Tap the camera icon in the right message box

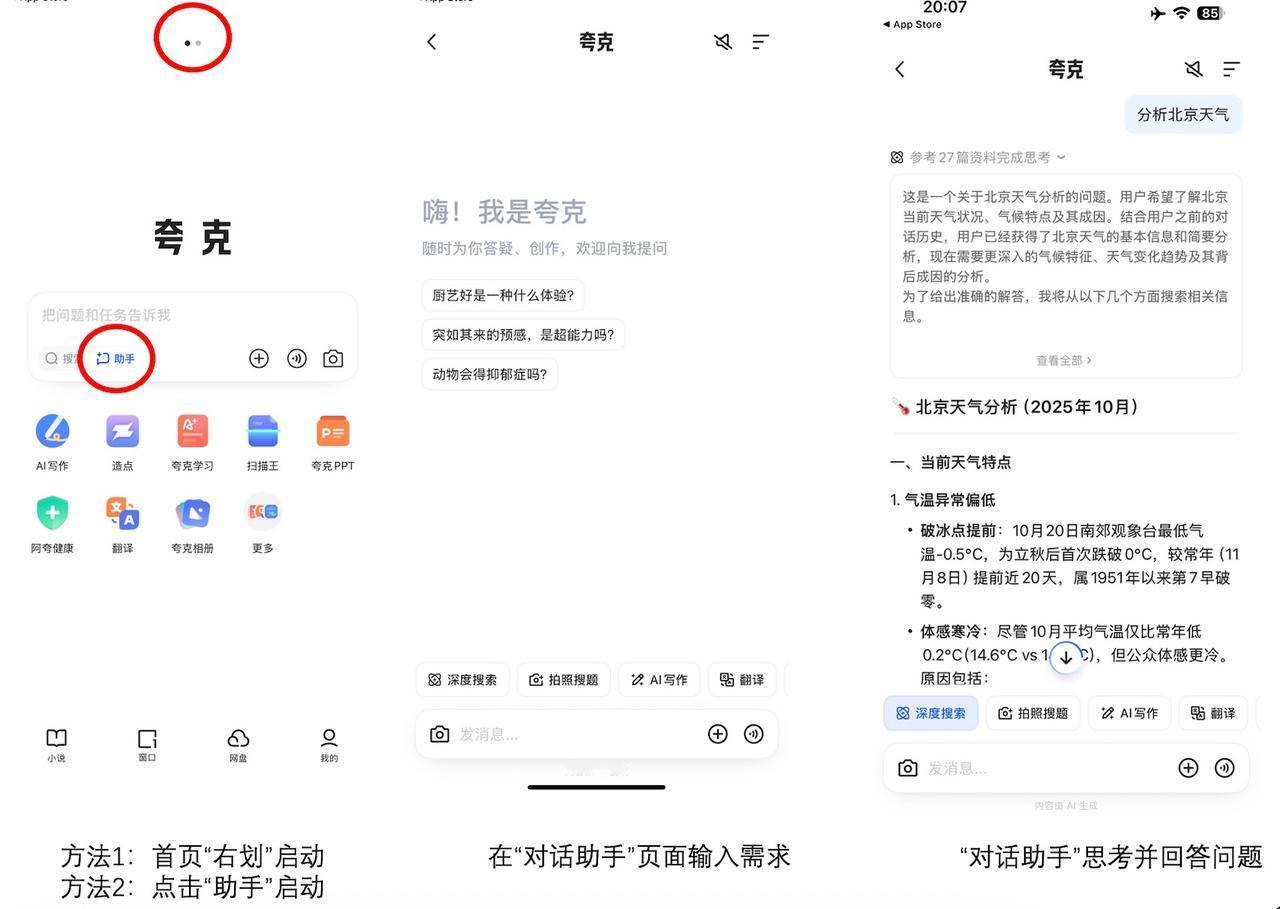908,768
